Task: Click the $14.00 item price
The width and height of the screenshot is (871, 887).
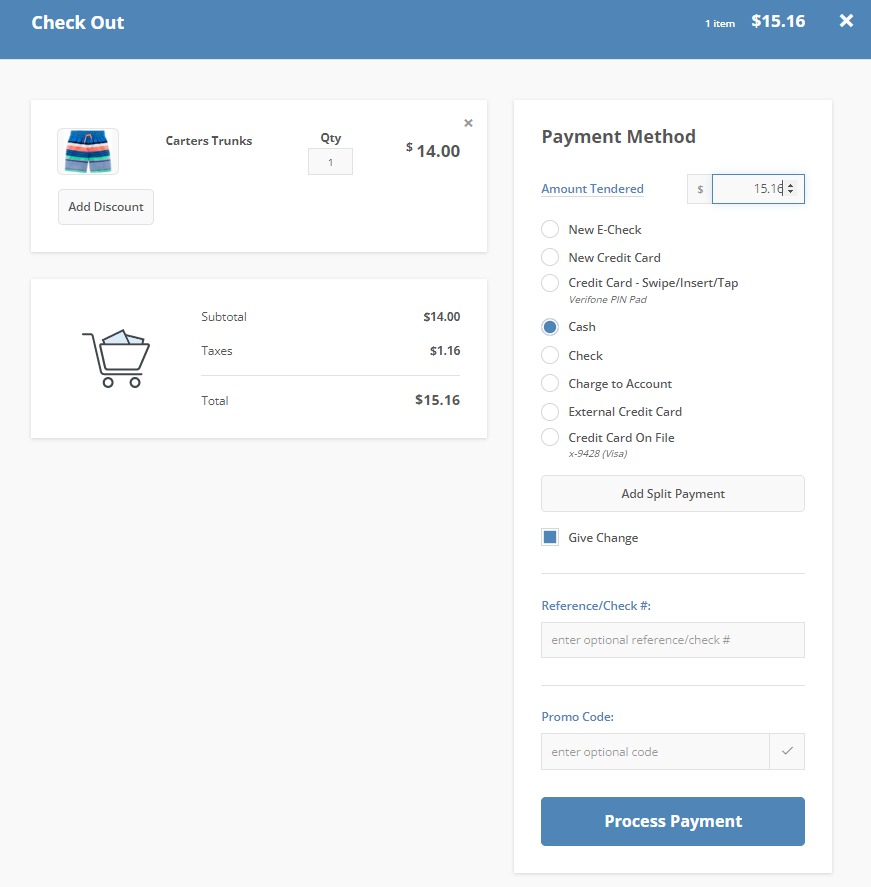Action: 433,151
